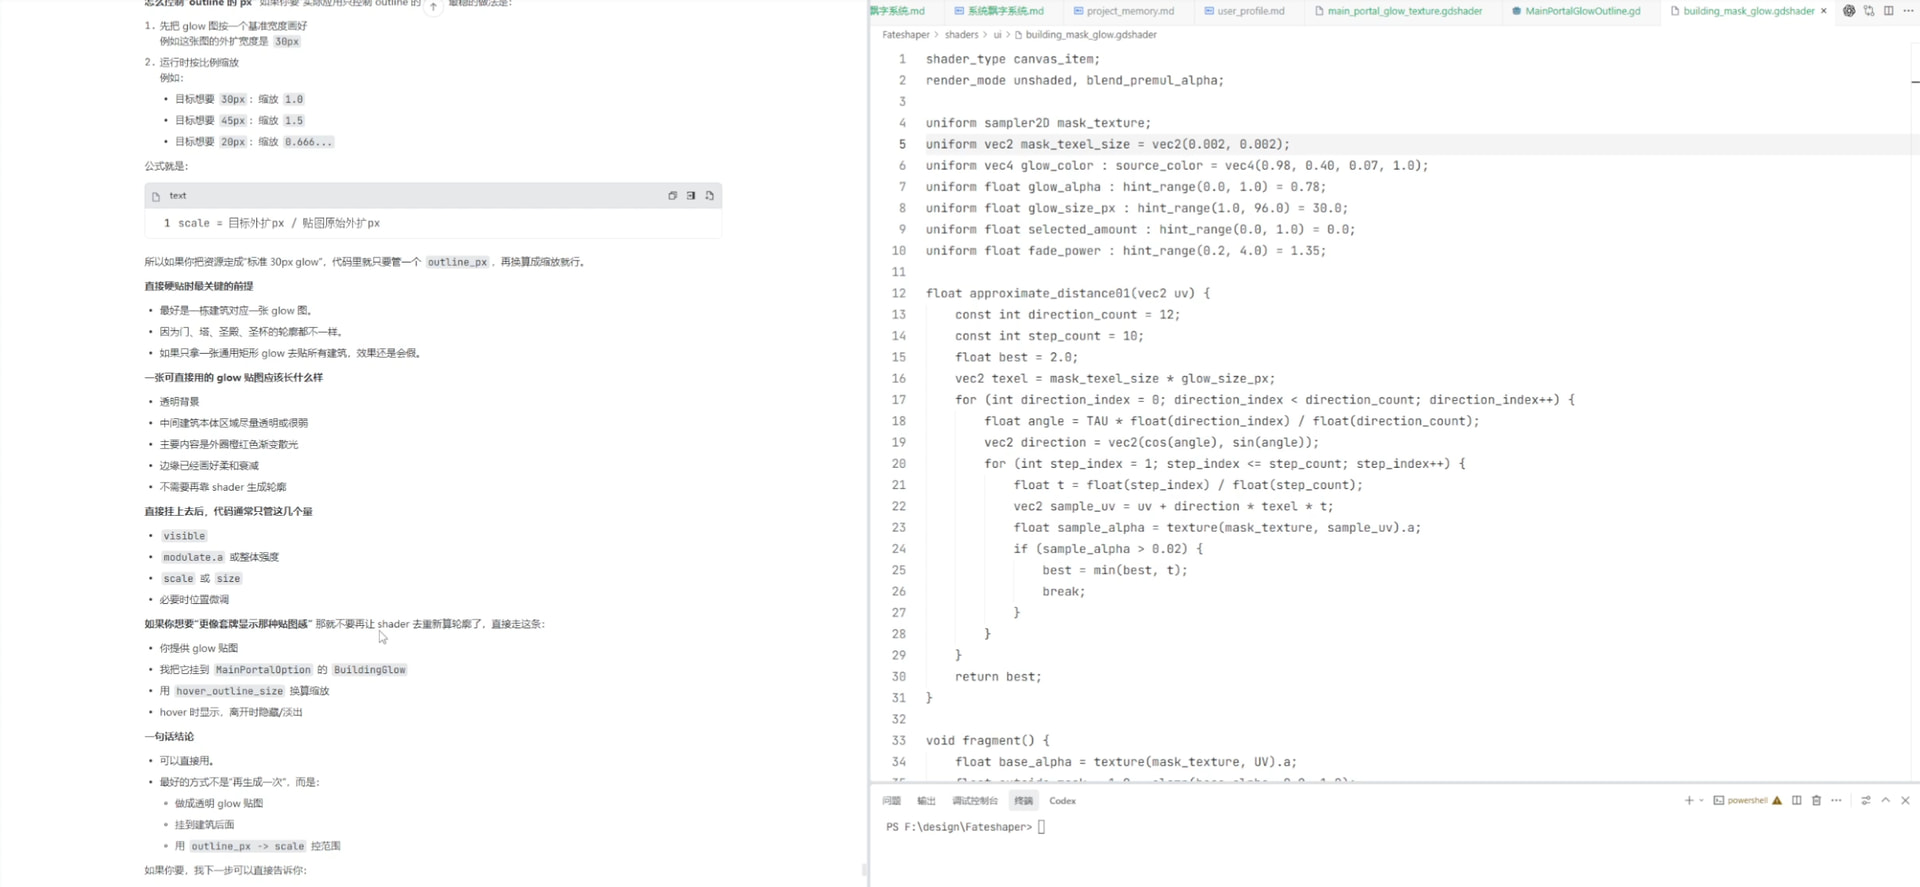Click 'float approximate_distance01' function declaration
Screen dimensions: 1920x887
coord(1068,294)
